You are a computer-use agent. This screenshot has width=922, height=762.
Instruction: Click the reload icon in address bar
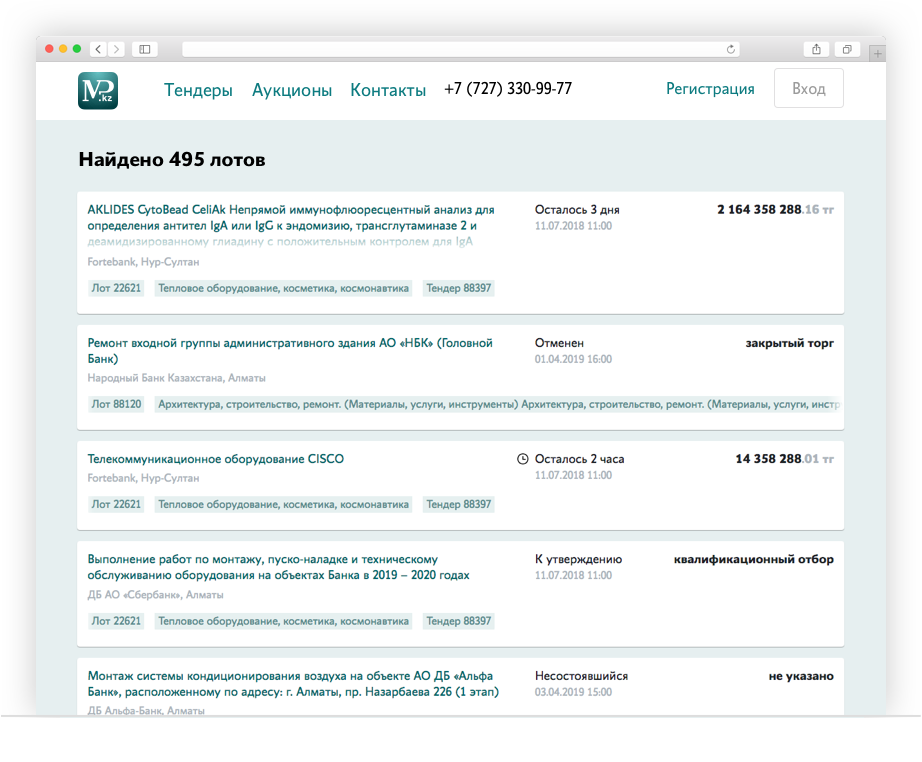coord(730,49)
